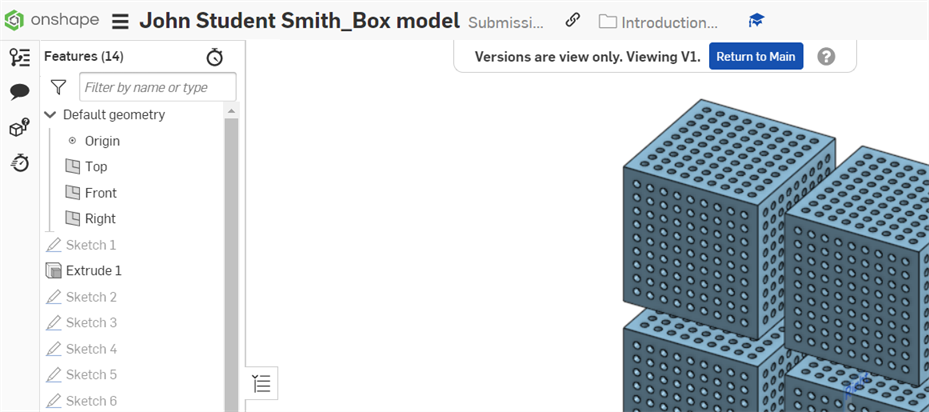Open versions and history panel icon
The height and width of the screenshot is (412, 929).
20,58
